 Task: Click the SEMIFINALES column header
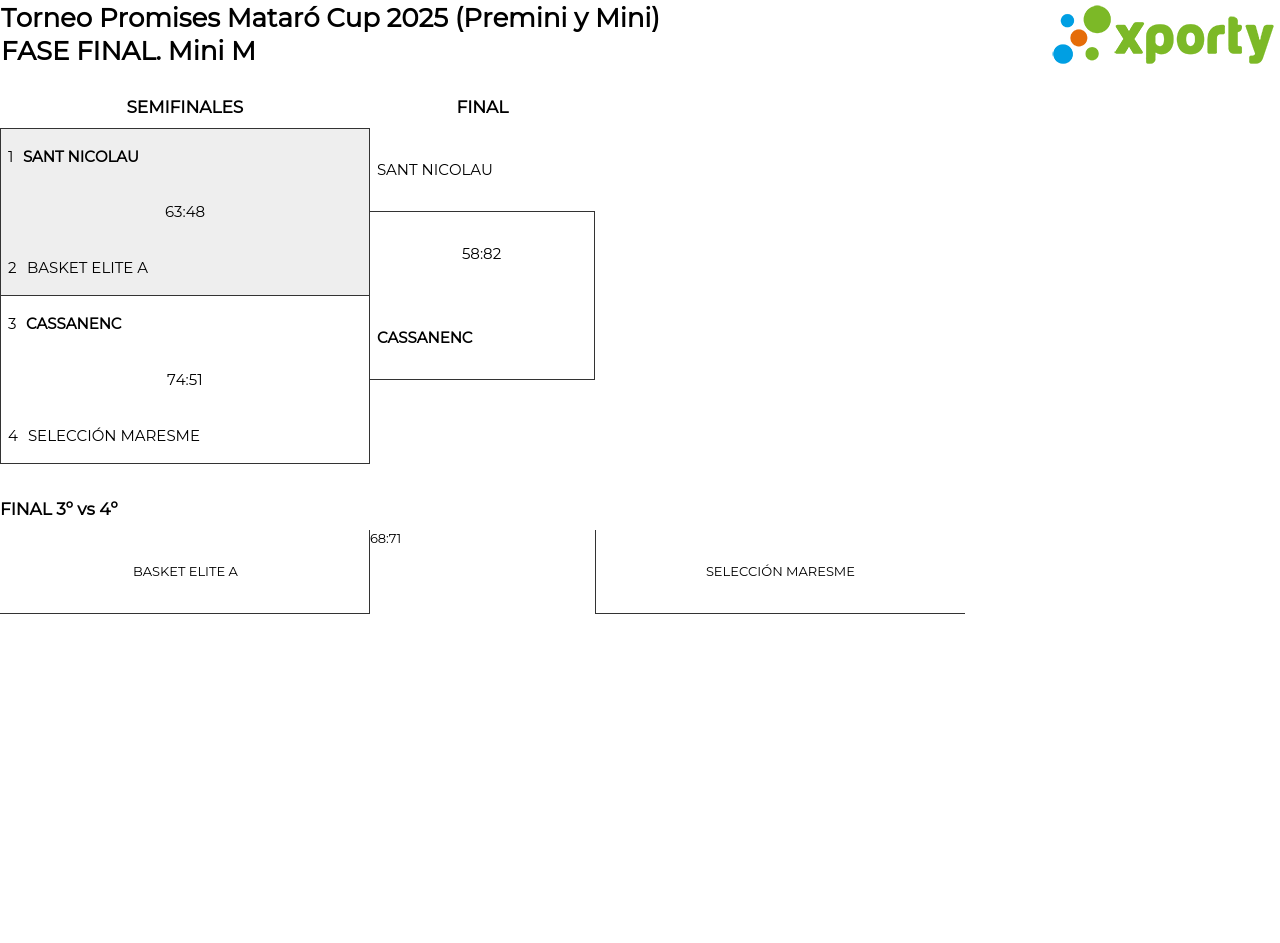pos(185,107)
